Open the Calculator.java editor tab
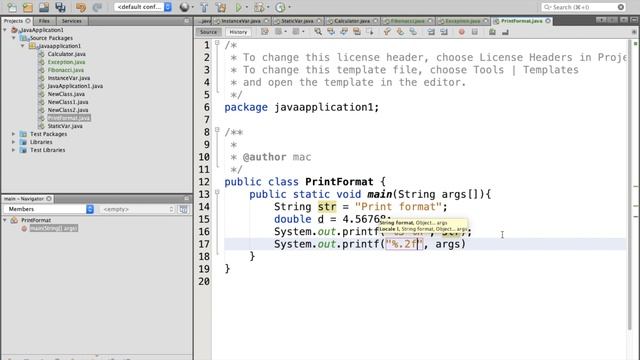The image size is (640, 360). click(x=352, y=21)
